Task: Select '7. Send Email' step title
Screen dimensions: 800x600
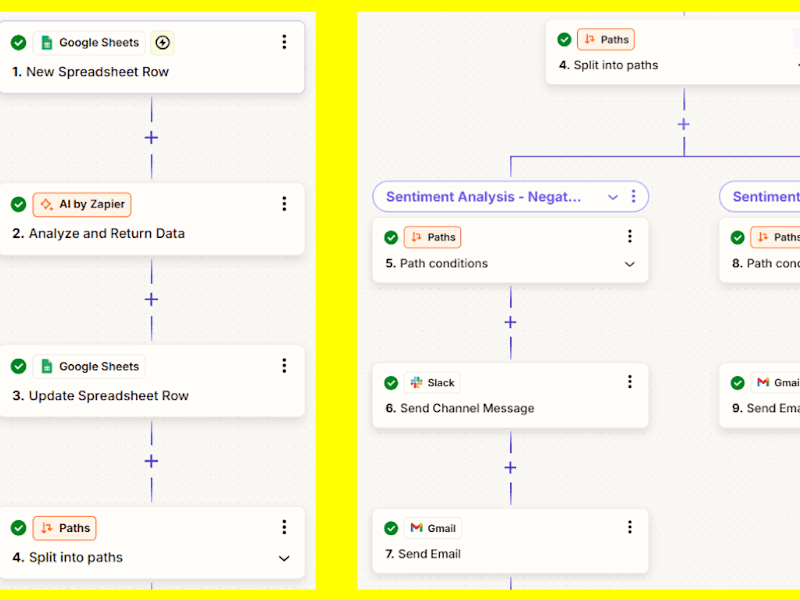Action: tap(423, 554)
